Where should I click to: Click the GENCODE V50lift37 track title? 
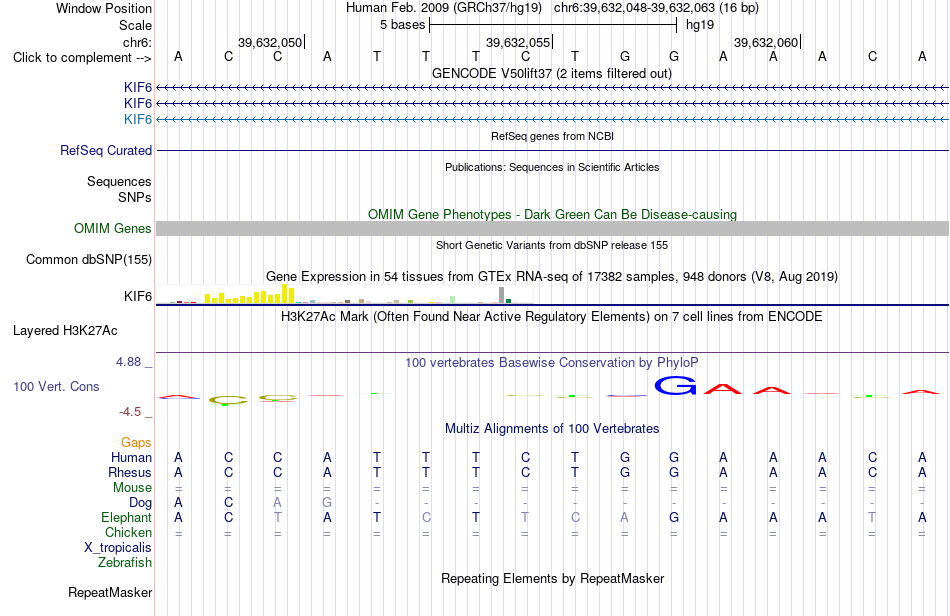point(552,73)
